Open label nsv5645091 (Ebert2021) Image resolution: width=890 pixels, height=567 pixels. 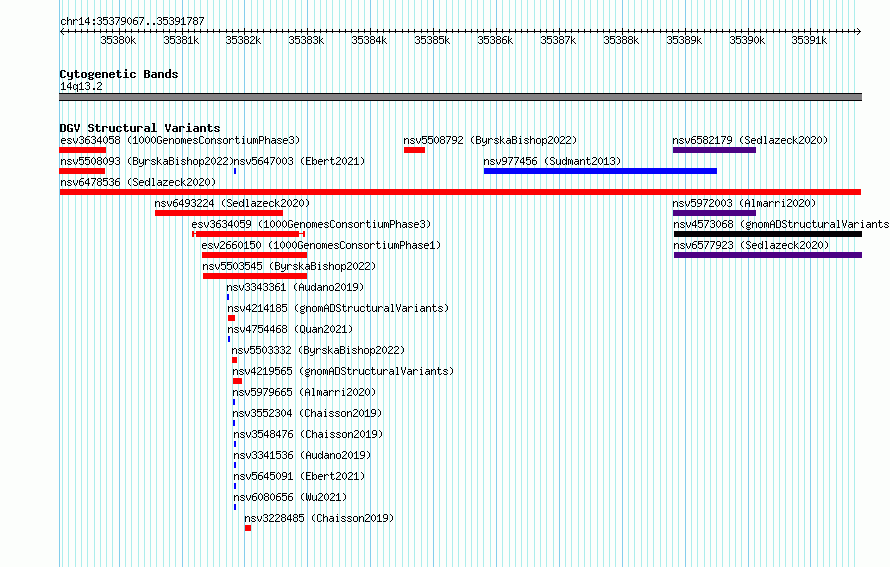(299, 476)
